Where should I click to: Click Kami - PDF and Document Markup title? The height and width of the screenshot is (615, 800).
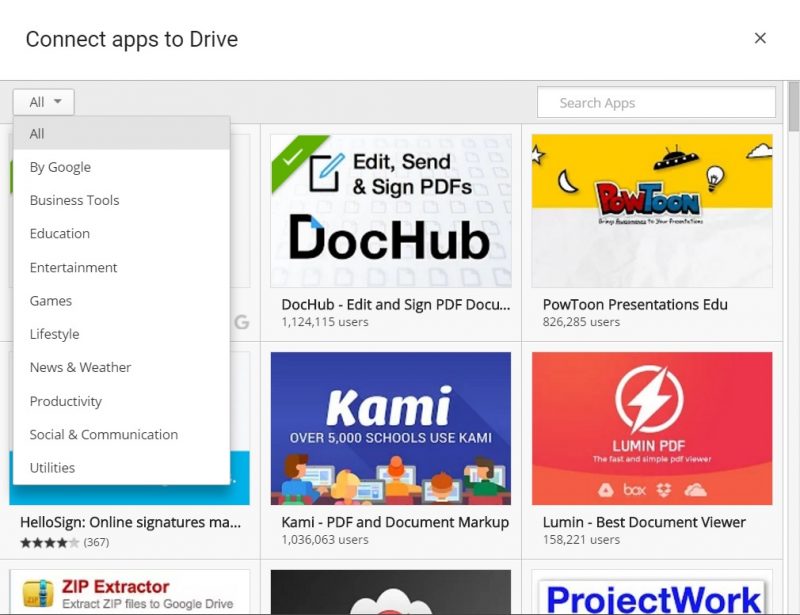(395, 522)
